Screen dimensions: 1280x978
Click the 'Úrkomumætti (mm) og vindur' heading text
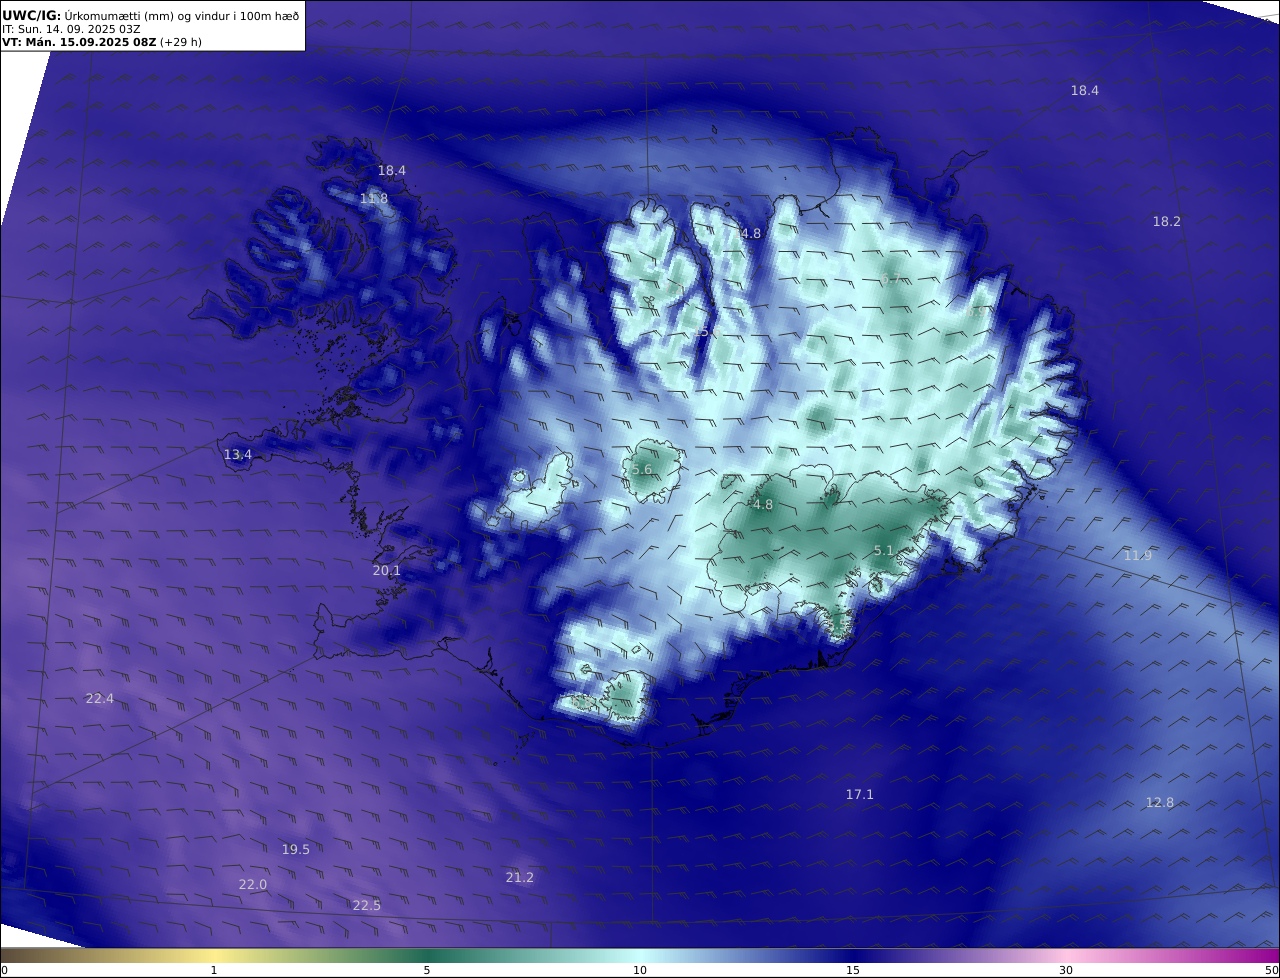[148, 15]
